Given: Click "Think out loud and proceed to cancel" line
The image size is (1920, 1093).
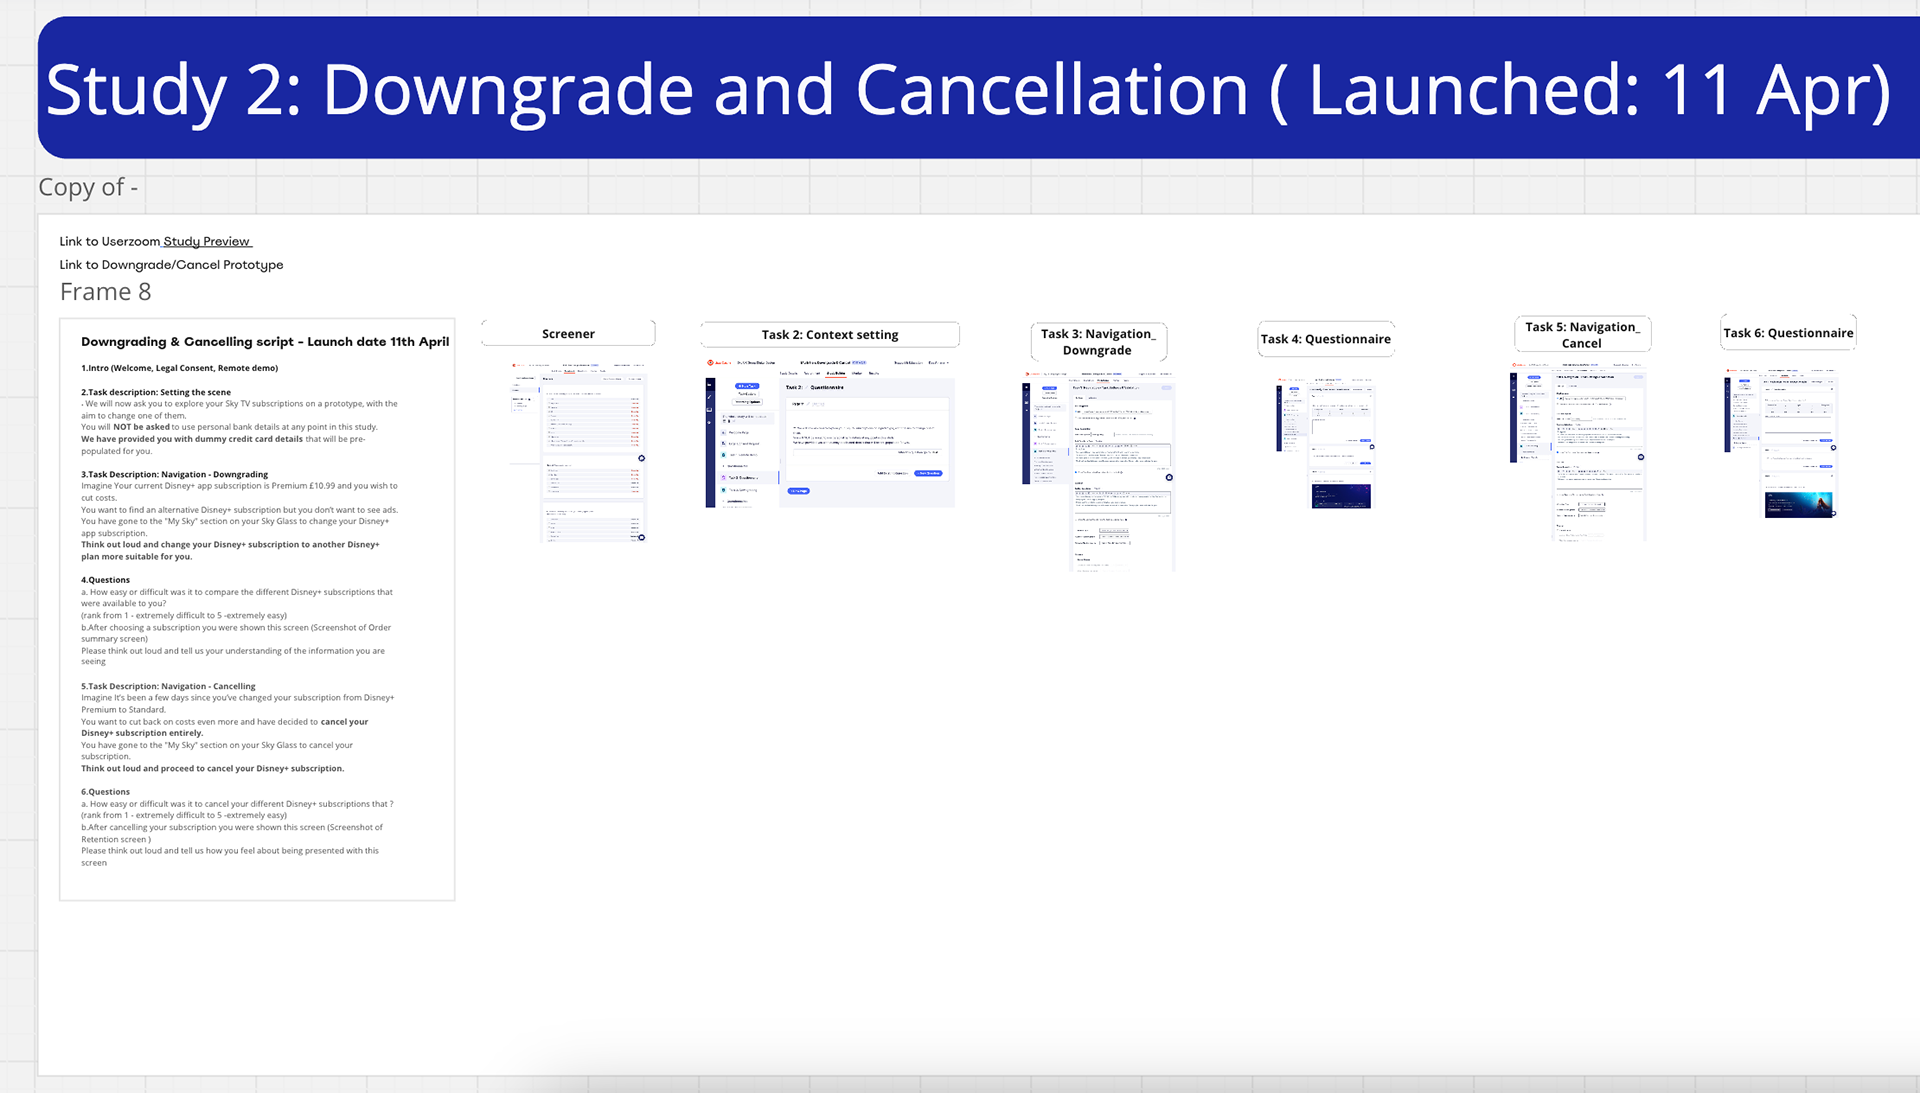Looking at the screenshot, I should point(213,769).
